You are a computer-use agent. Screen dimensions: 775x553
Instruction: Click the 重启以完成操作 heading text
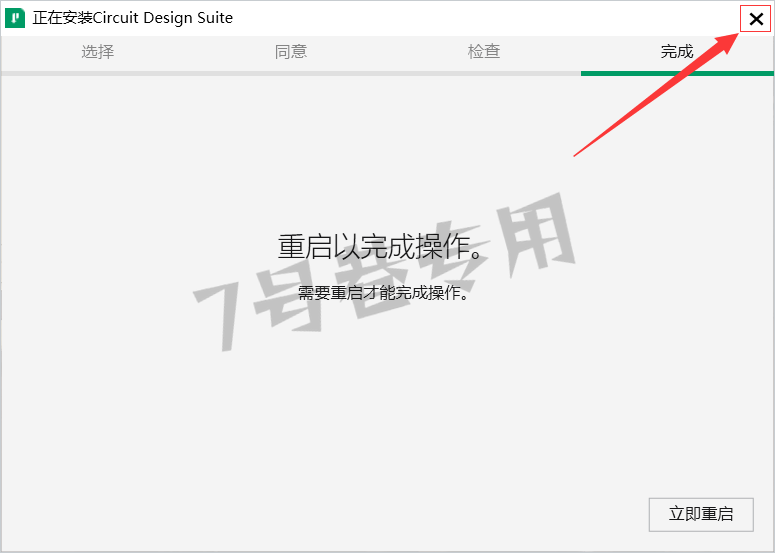[x=381, y=246]
